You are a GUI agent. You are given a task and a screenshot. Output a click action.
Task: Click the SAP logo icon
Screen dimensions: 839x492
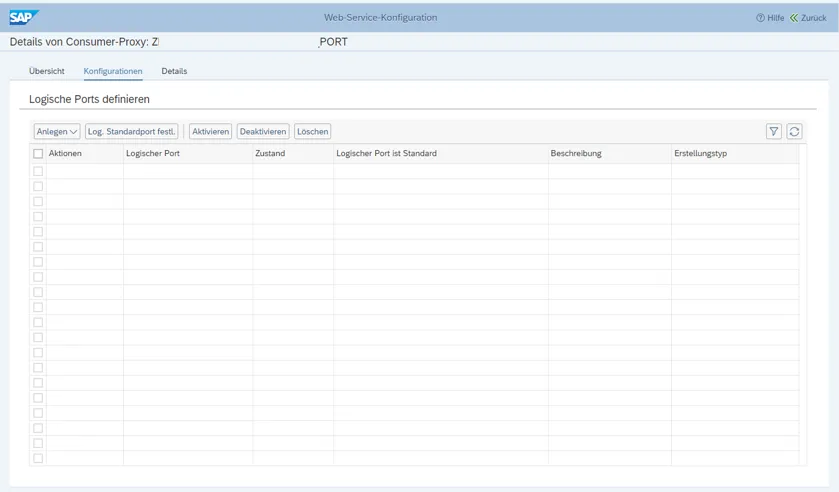23,17
